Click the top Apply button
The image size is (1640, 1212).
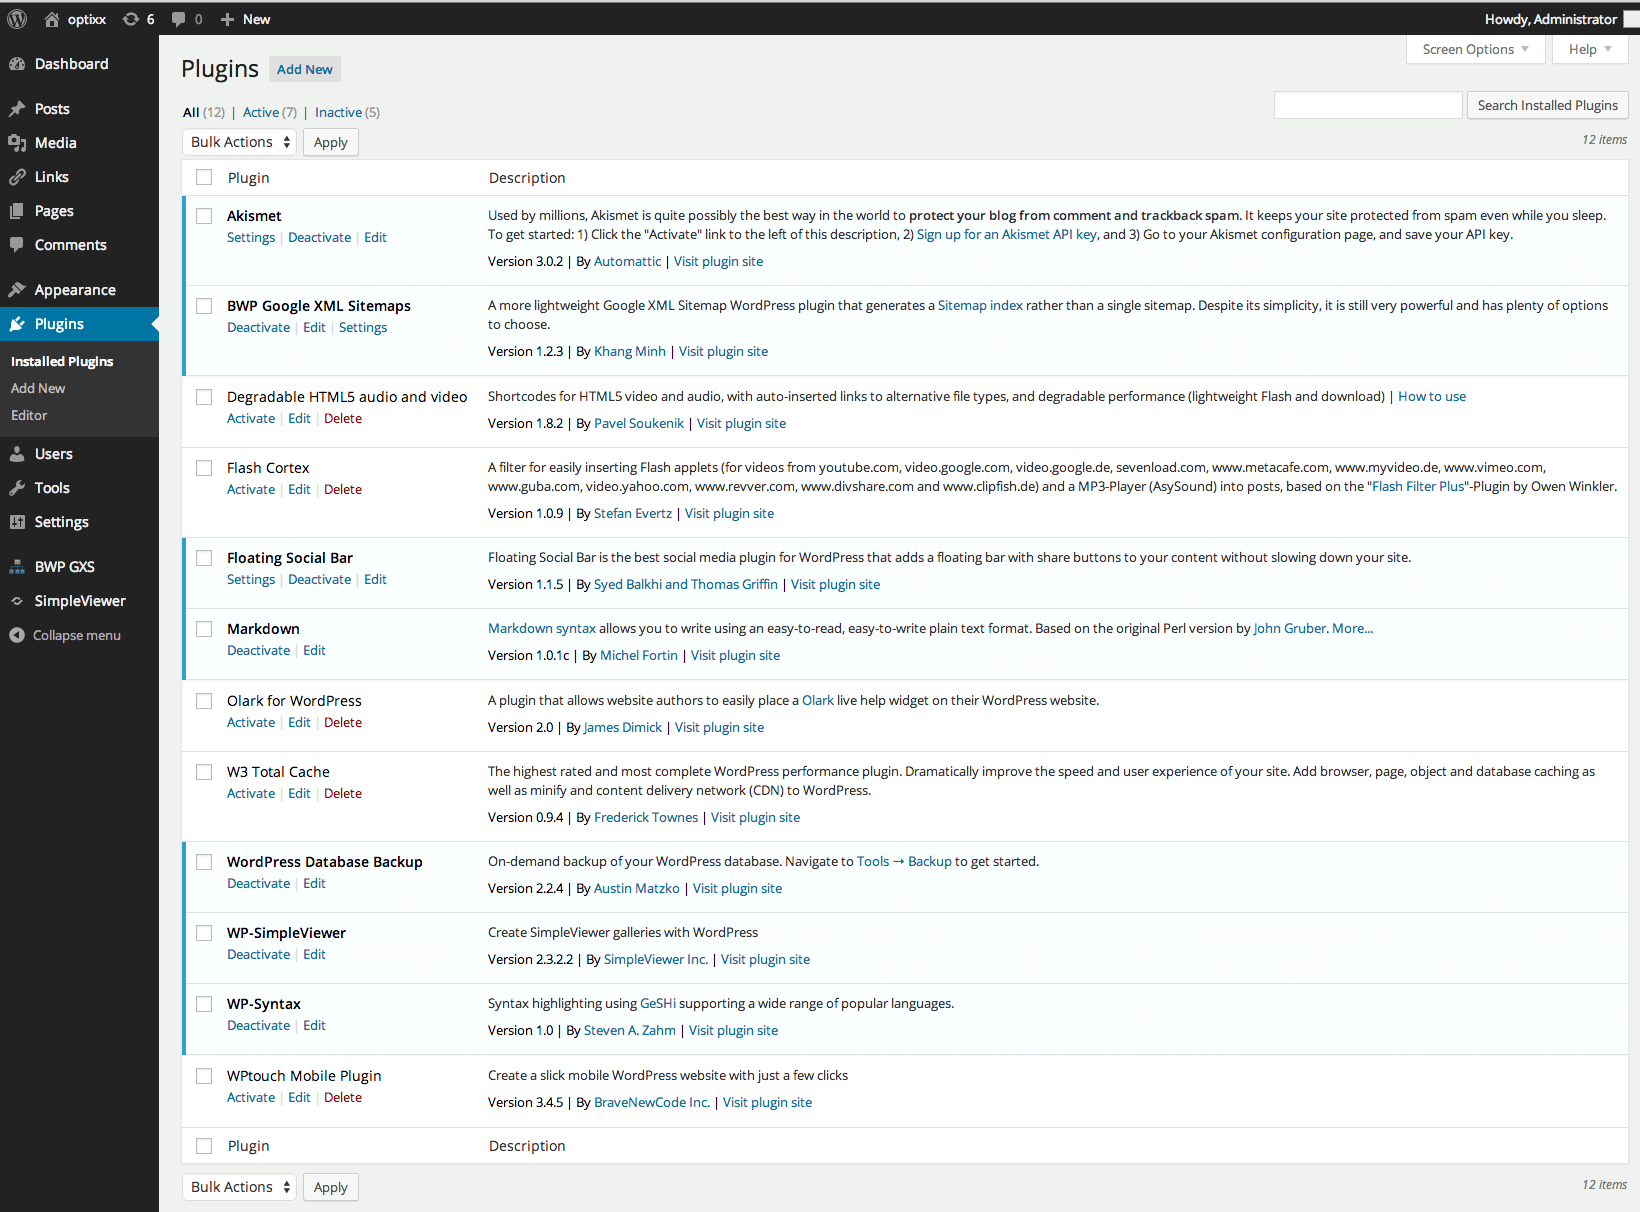point(331,142)
